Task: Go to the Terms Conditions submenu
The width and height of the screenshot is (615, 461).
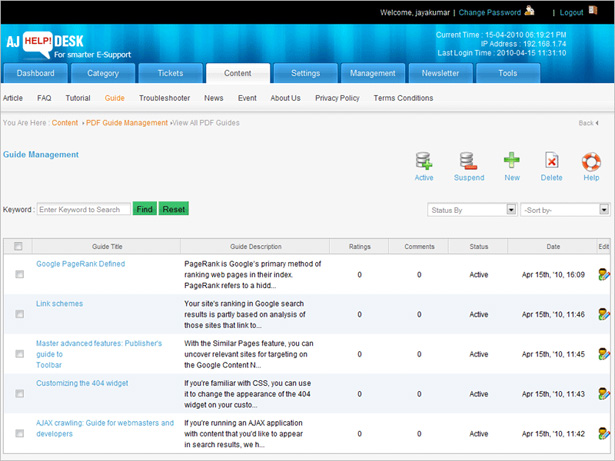Action: pyautogui.click(x=403, y=98)
